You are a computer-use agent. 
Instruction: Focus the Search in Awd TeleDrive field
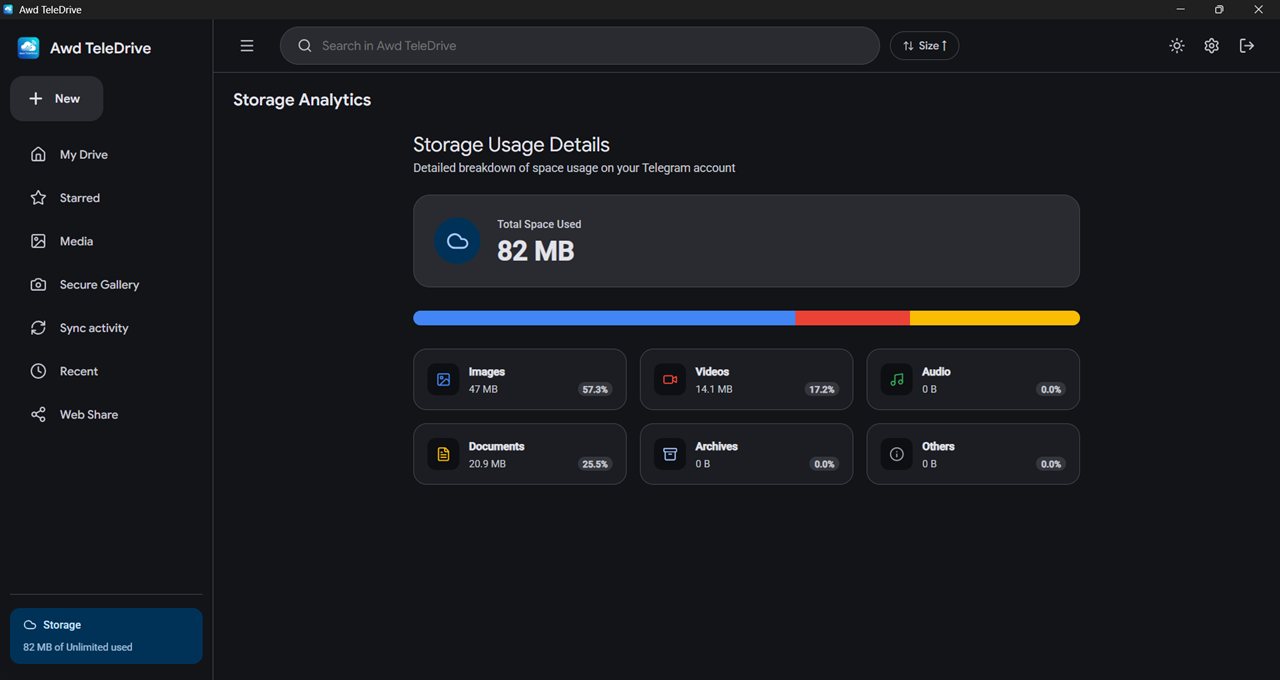[580, 45]
